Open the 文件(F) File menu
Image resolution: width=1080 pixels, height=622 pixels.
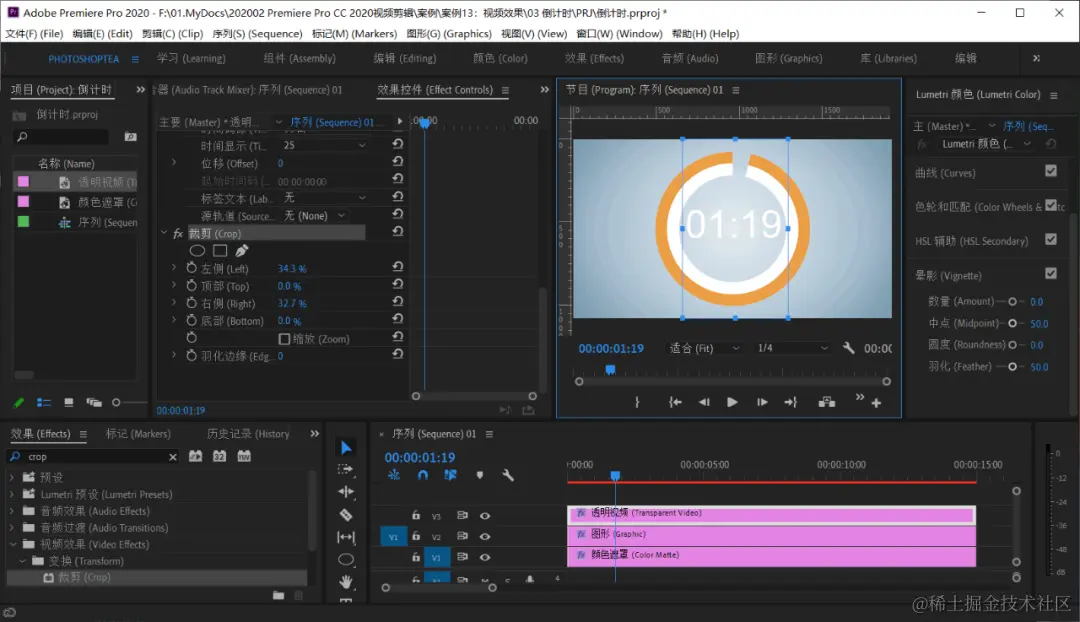(x=34, y=34)
